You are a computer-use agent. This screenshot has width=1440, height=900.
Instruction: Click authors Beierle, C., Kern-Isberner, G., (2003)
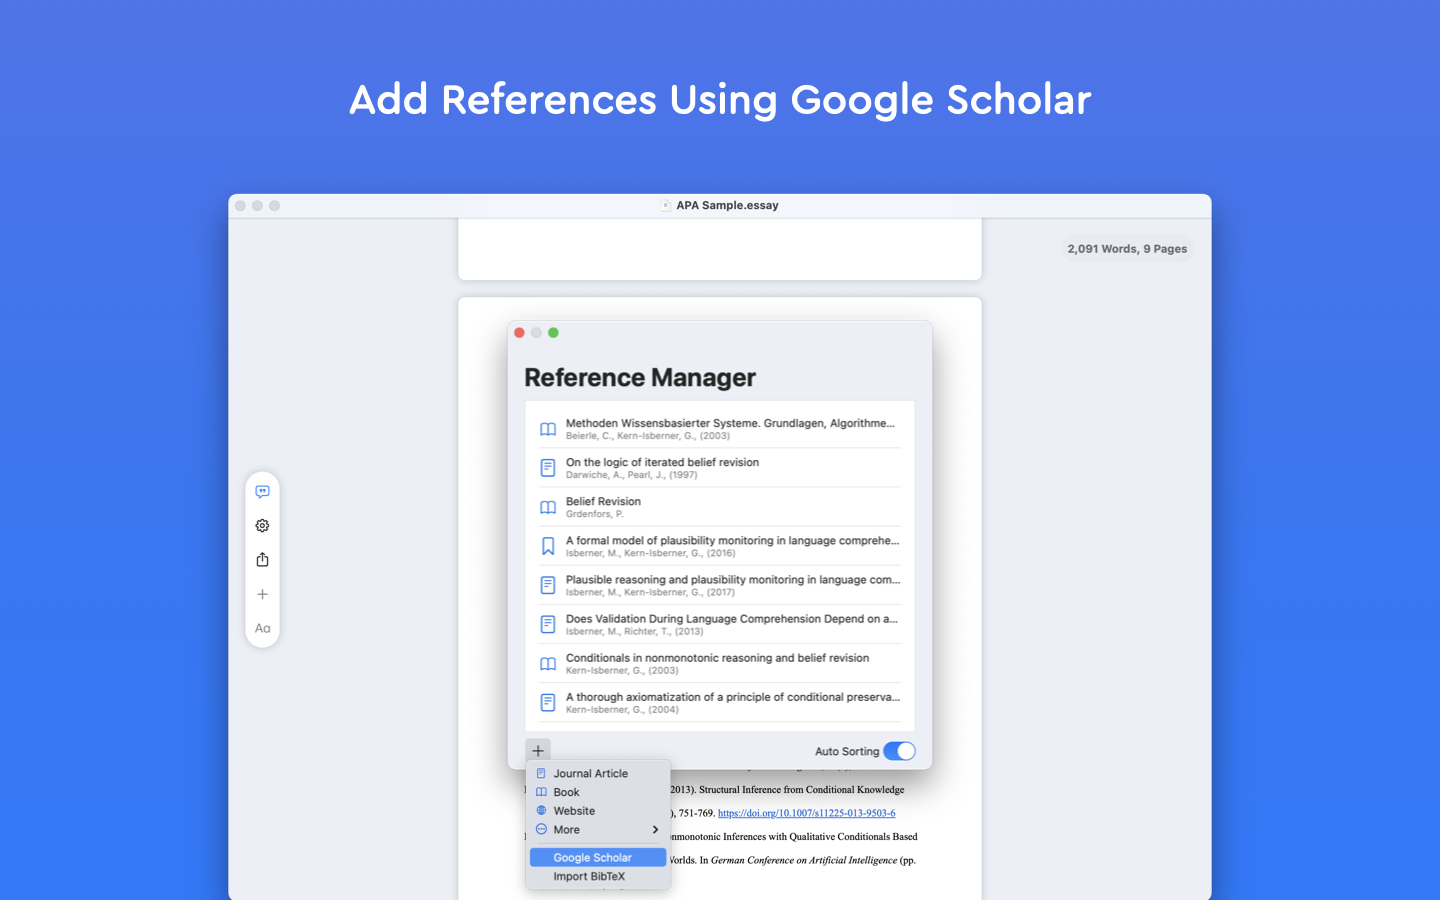[x=648, y=436]
